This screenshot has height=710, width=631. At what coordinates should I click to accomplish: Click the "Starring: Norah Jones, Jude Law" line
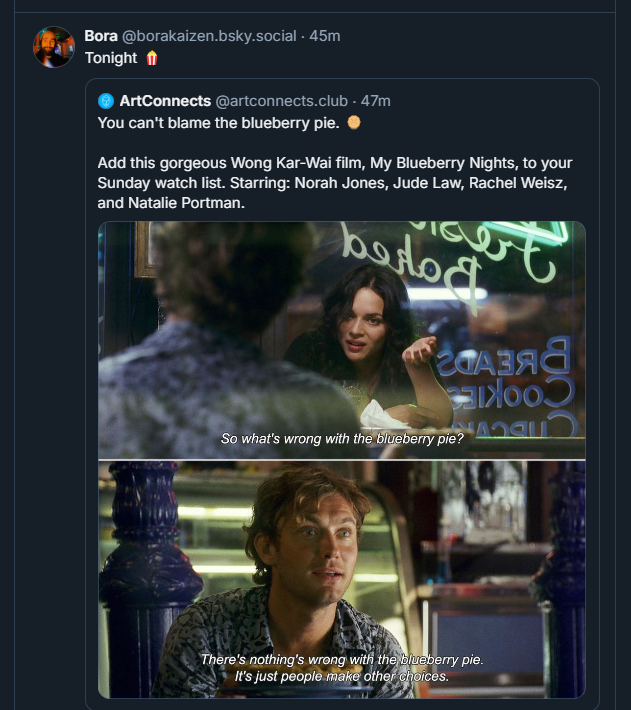[x=350, y=182]
